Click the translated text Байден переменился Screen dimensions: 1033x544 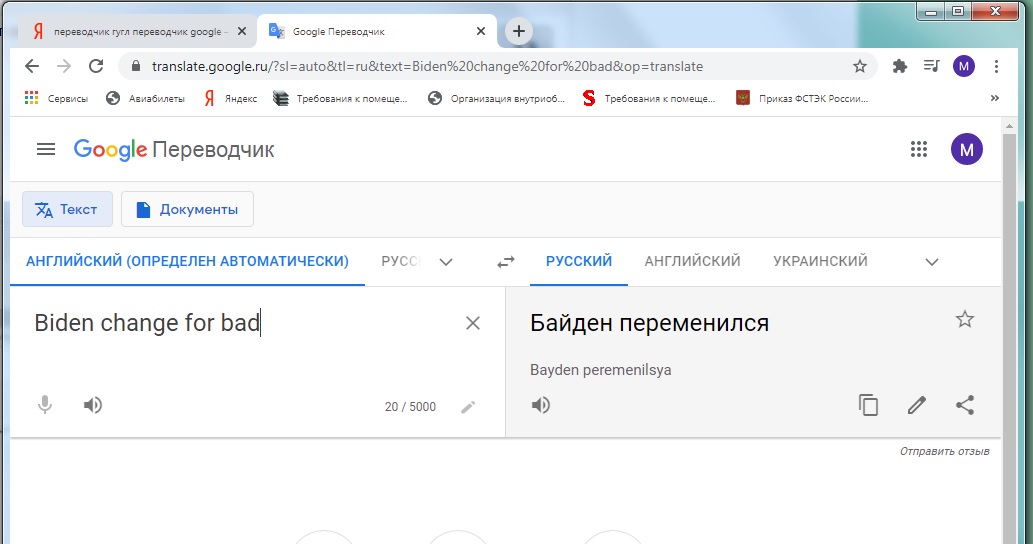pyautogui.click(x=650, y=323)
